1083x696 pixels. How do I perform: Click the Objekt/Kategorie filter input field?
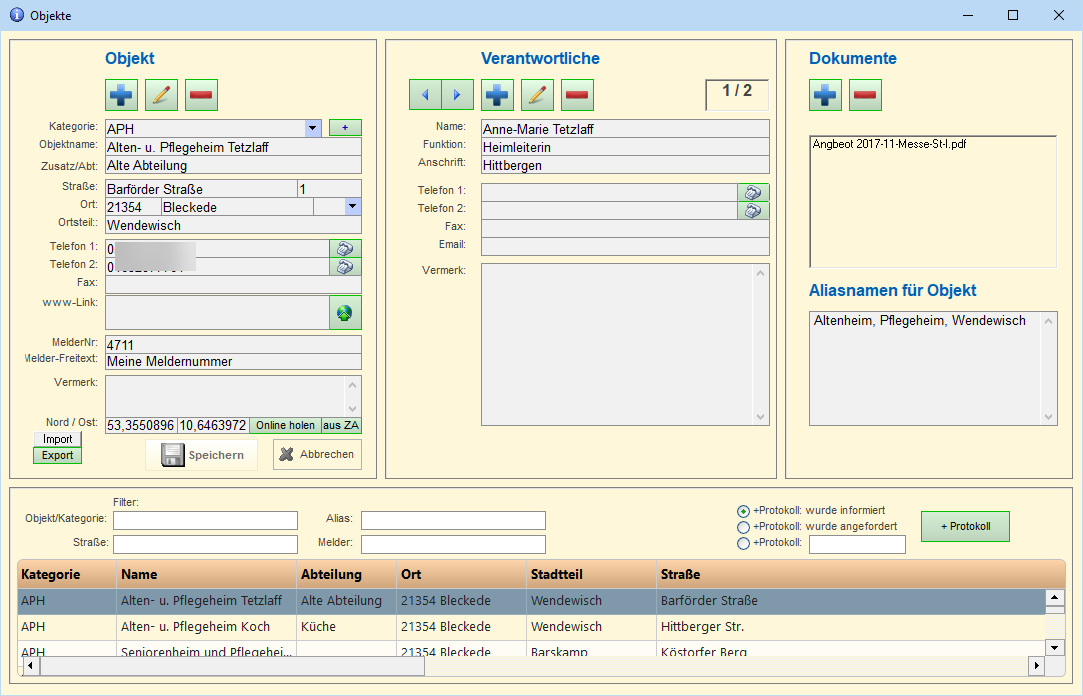point(205,520)
